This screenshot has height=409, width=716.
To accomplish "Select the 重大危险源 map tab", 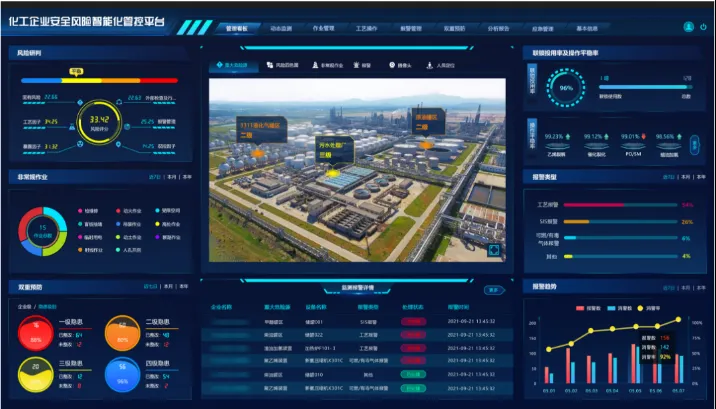I will click(236, 66).
